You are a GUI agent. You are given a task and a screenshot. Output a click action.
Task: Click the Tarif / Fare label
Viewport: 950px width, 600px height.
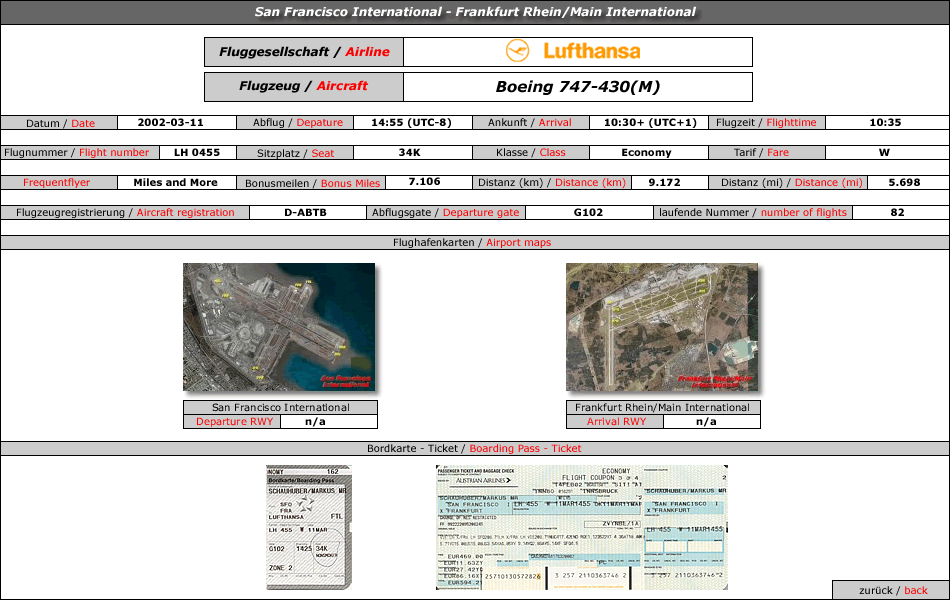click(762, 153)
